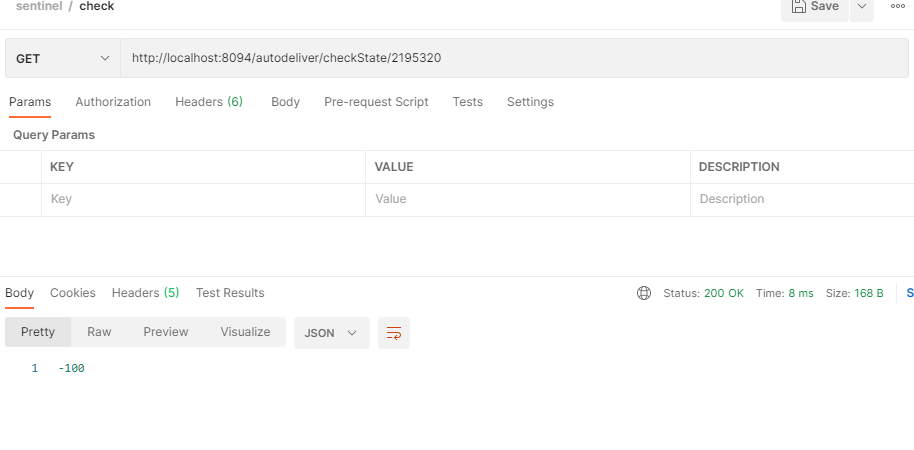This screenshot has width=914, height=450.
Task: Open the response Cookies tab
Action: (x=73, y=293)
